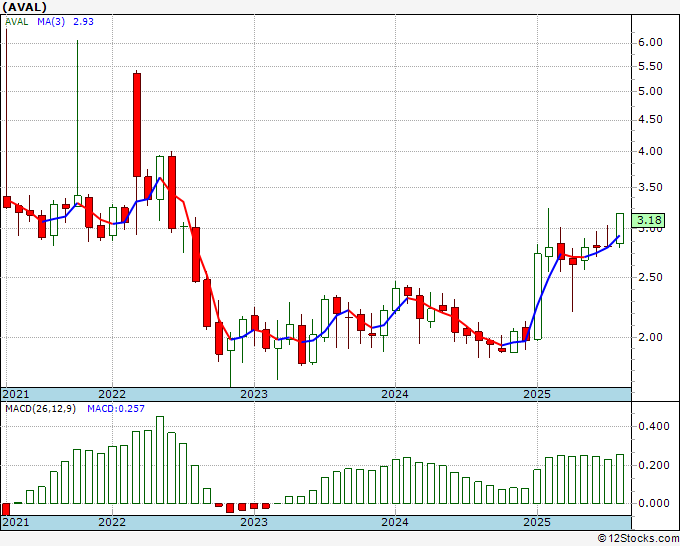
Task: Select 2024 on the MACD panel time axis
Action: coord(395,522)
